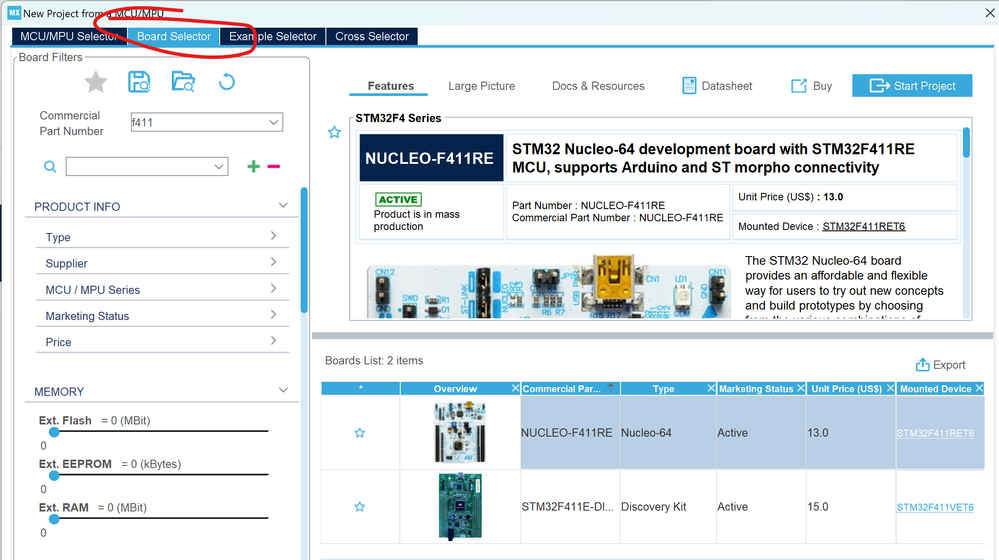Open the STM32F411RET6 link in boards list
Image resolution: width=999 pixels, height=560 pixels.
click(935, 433)
